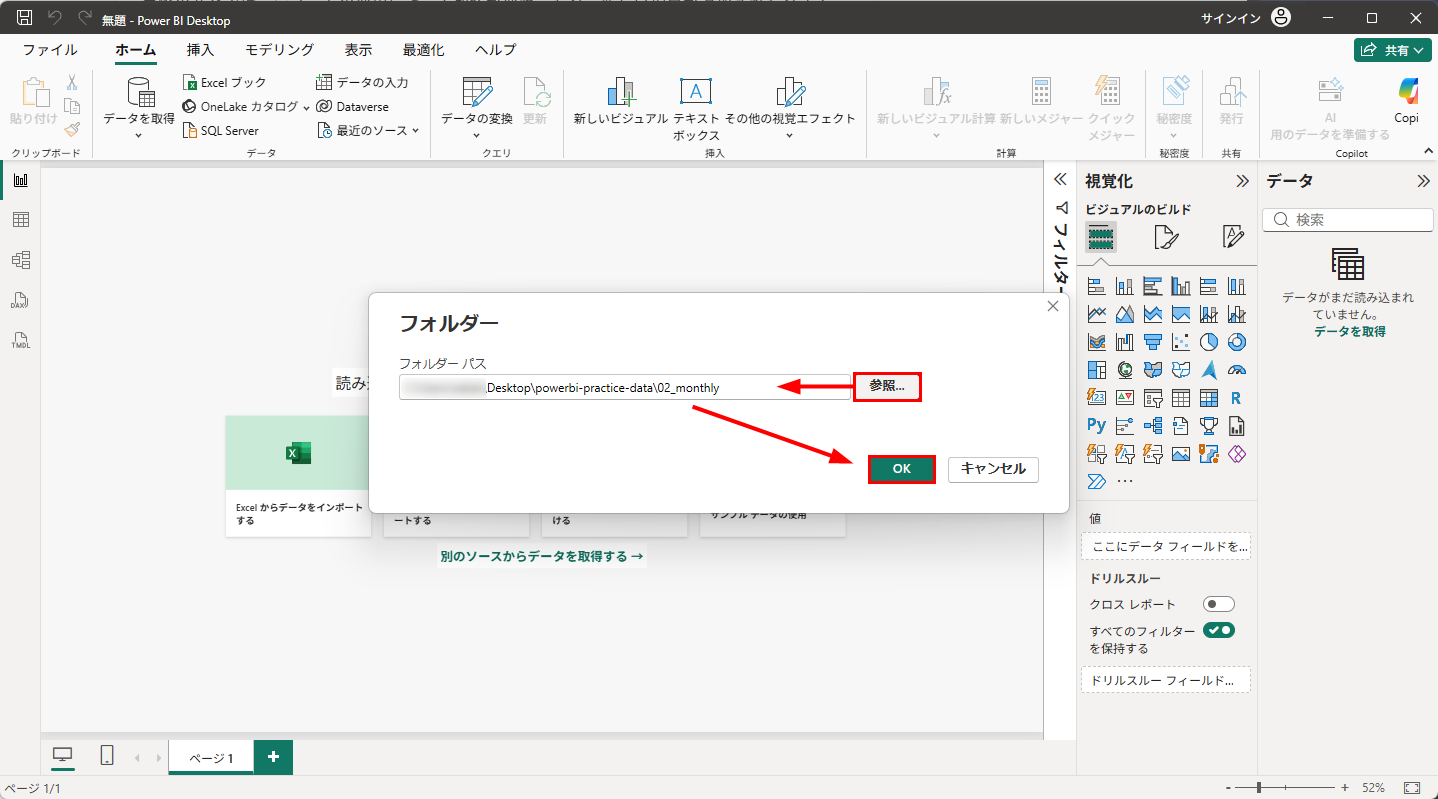Screen dimensions: 1438x799
Task: Click the データを取得 link in Data pane
Action: coord(1350,331)
